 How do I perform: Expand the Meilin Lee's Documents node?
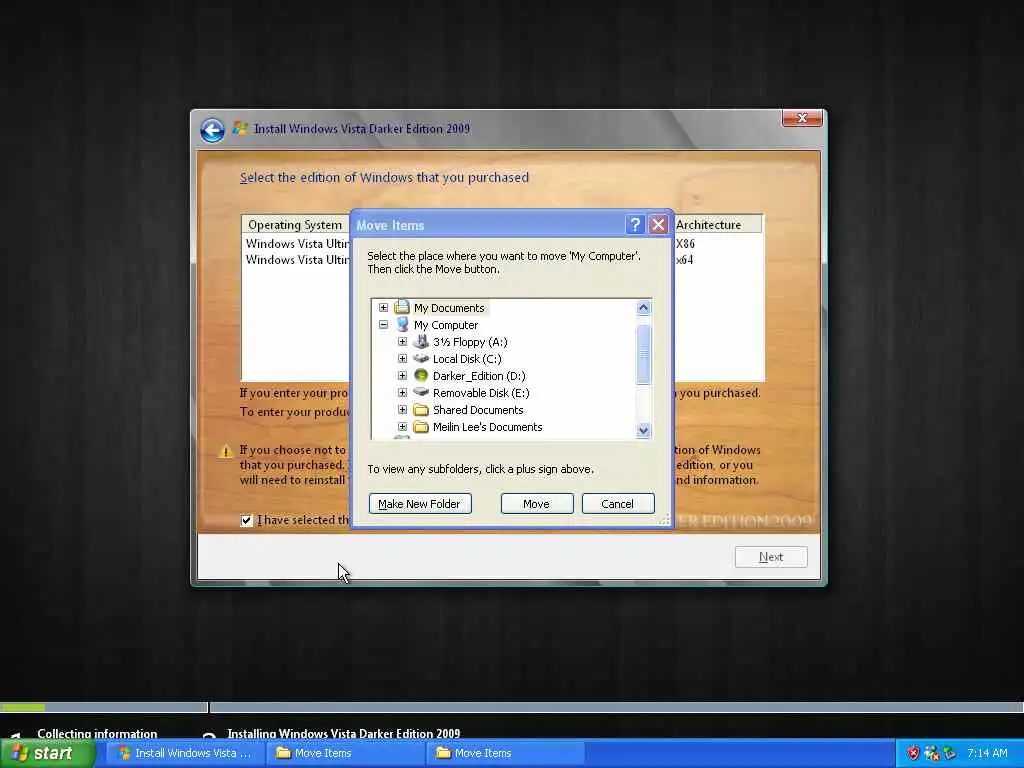point(402,426)
